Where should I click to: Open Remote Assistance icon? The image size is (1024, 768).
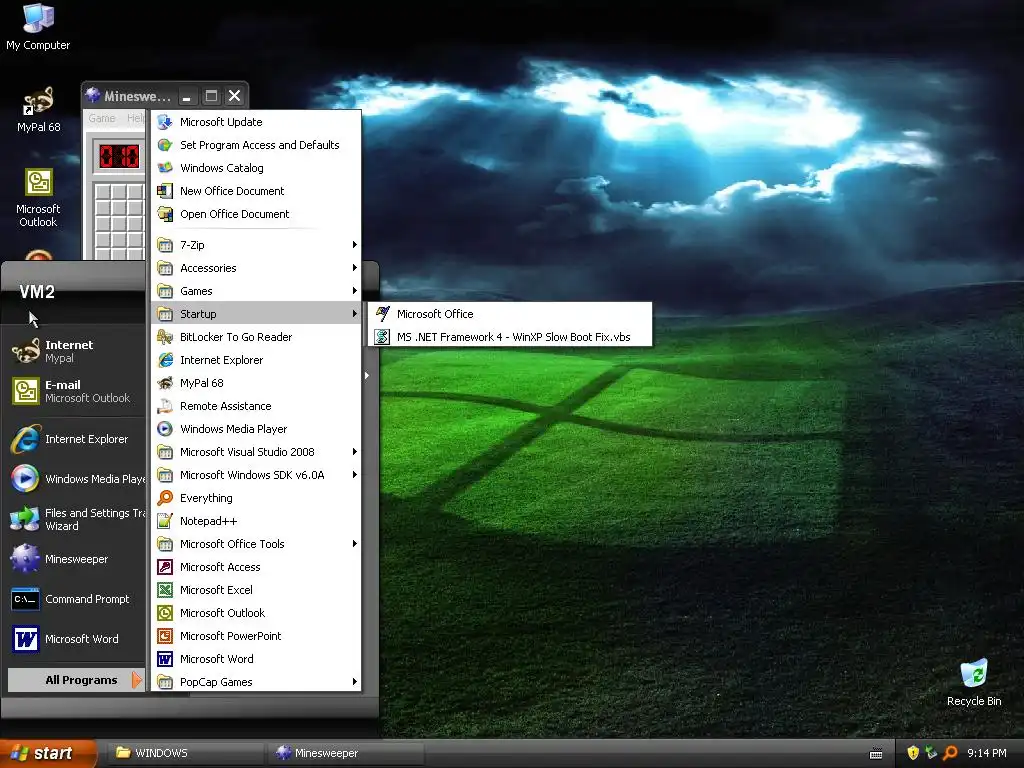click(x=165, y=406)
